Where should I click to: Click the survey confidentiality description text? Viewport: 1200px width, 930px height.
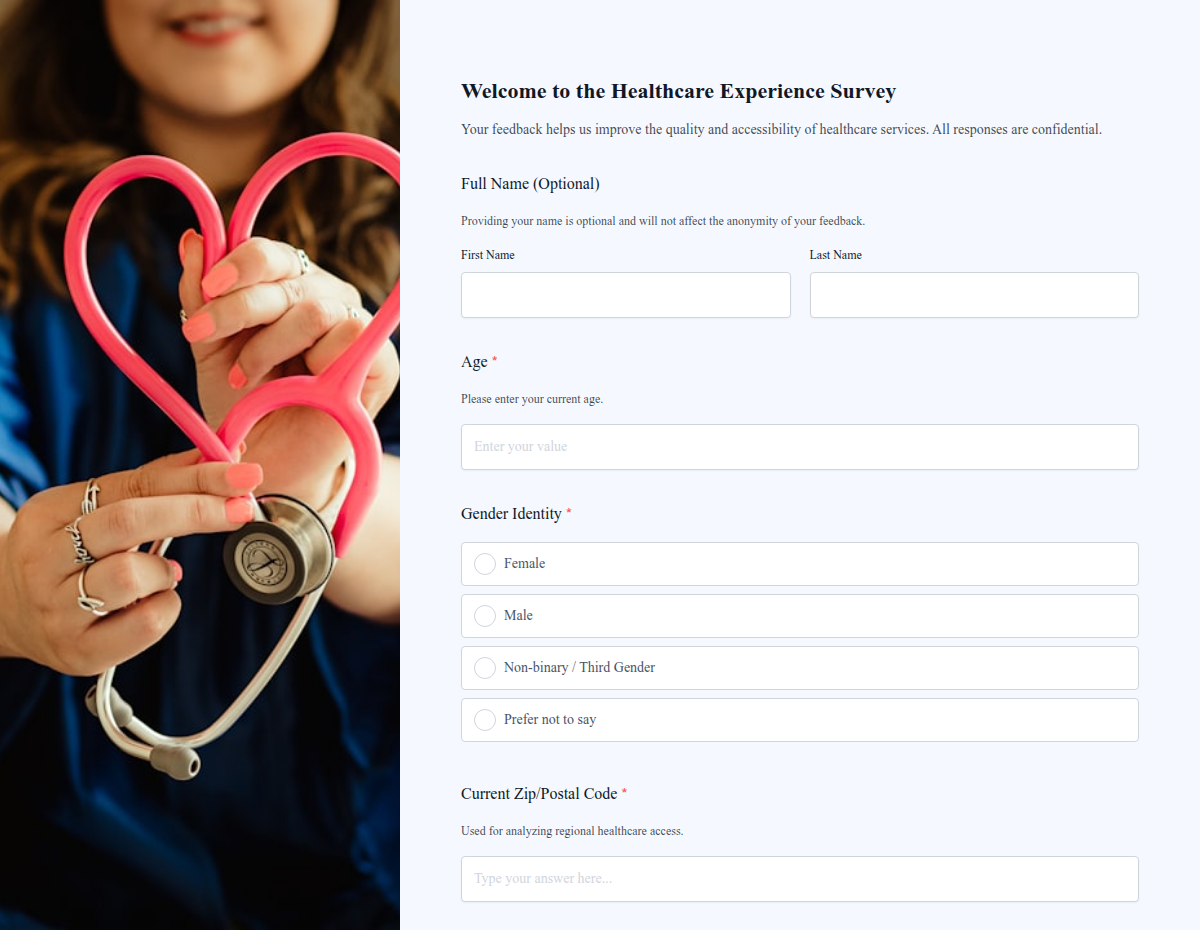point(781,130)
